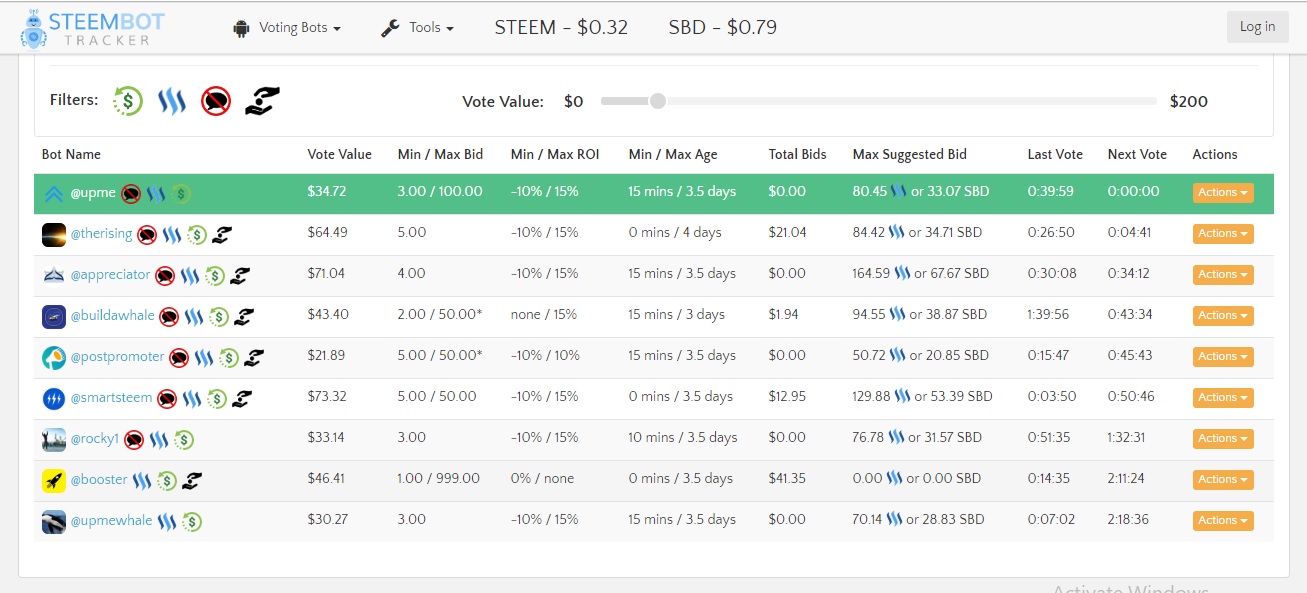Image resolution: width=1307 pixels, height=593 pixels.
Task: Click the refund dollar icon beside @appreciator
Action: 215,275
